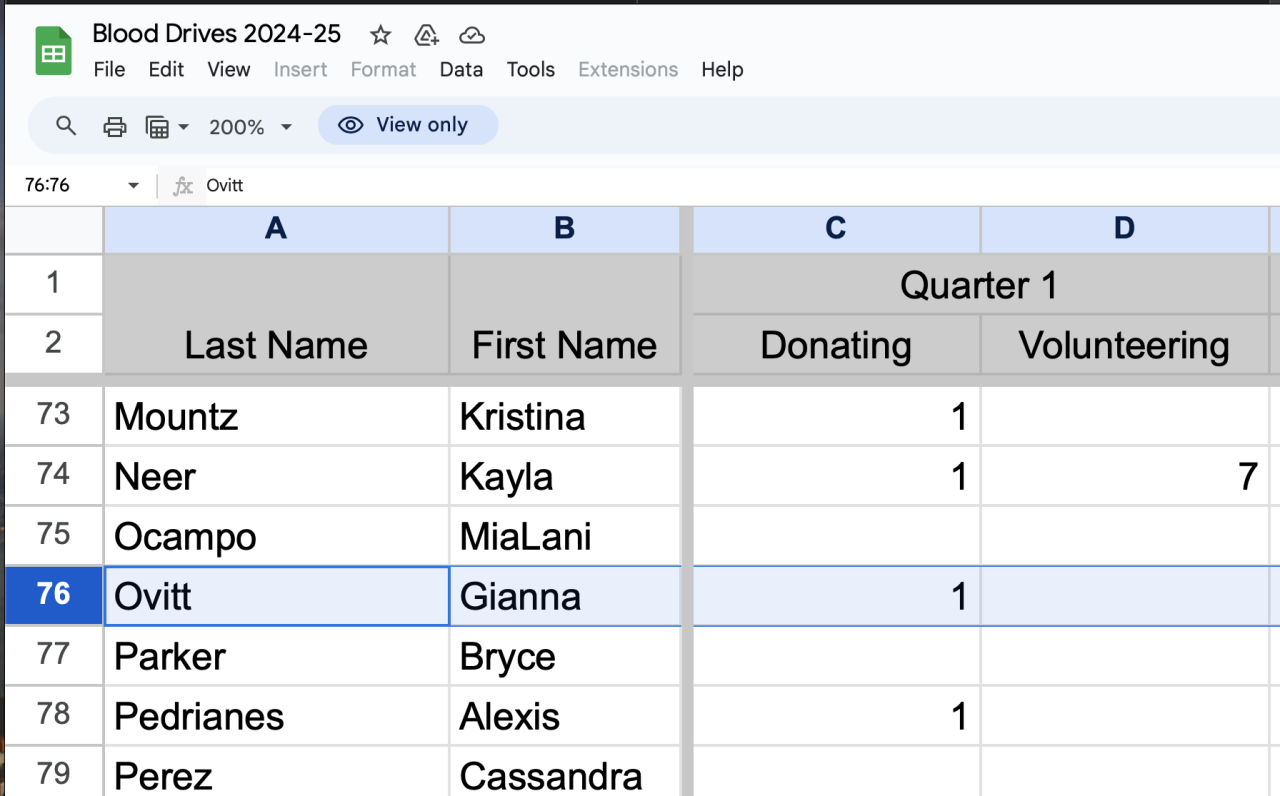Open the Tools menu
This screenshot has height=796, width=1280.
[x=530, y=69]
